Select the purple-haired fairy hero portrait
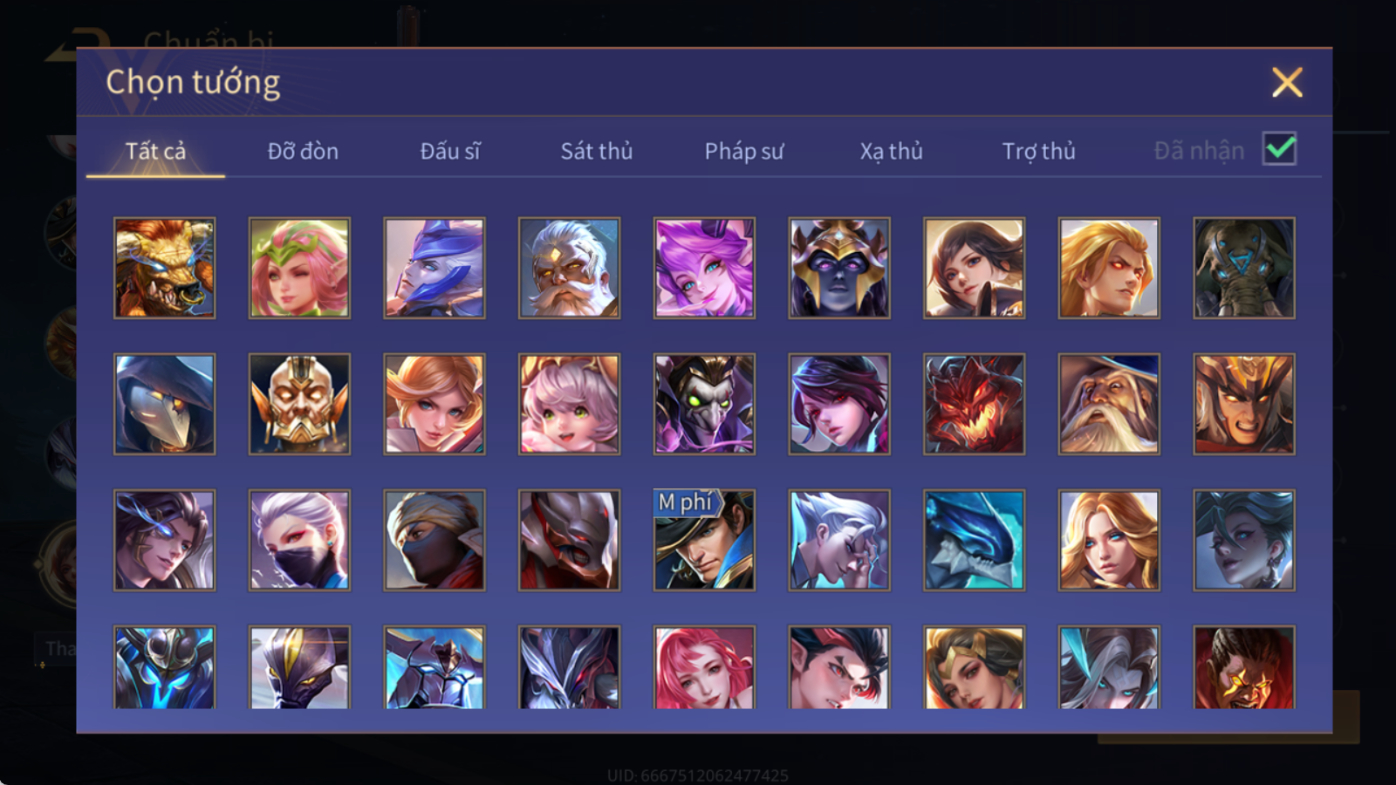1396x785 pixels. point(704,268)
